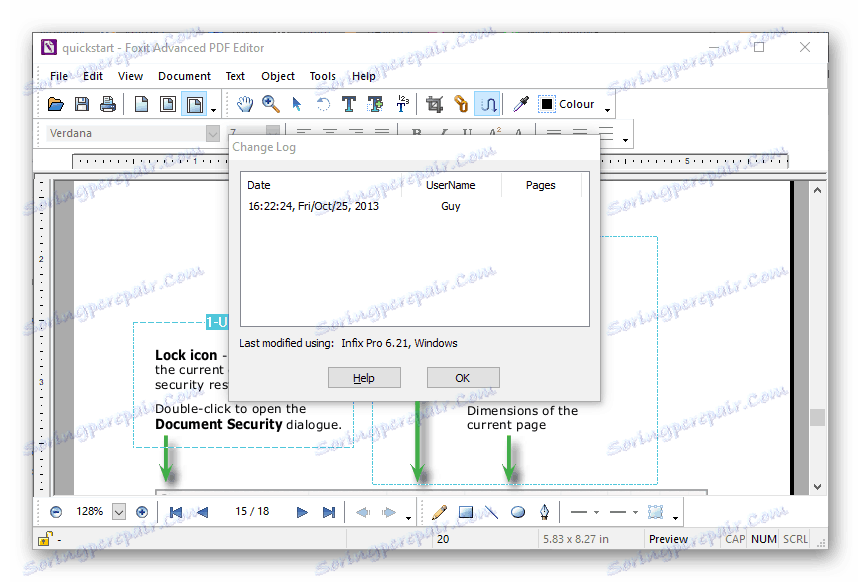The width and height of the screenshot is (861, 582).
Task: Open the drawing toolbar overflow arrow
Action: (675, 518)
